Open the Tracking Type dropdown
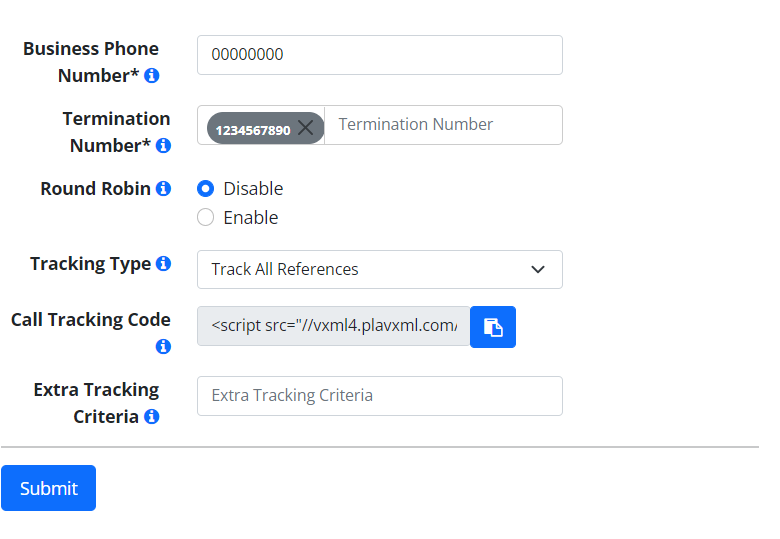 [380, 270]
